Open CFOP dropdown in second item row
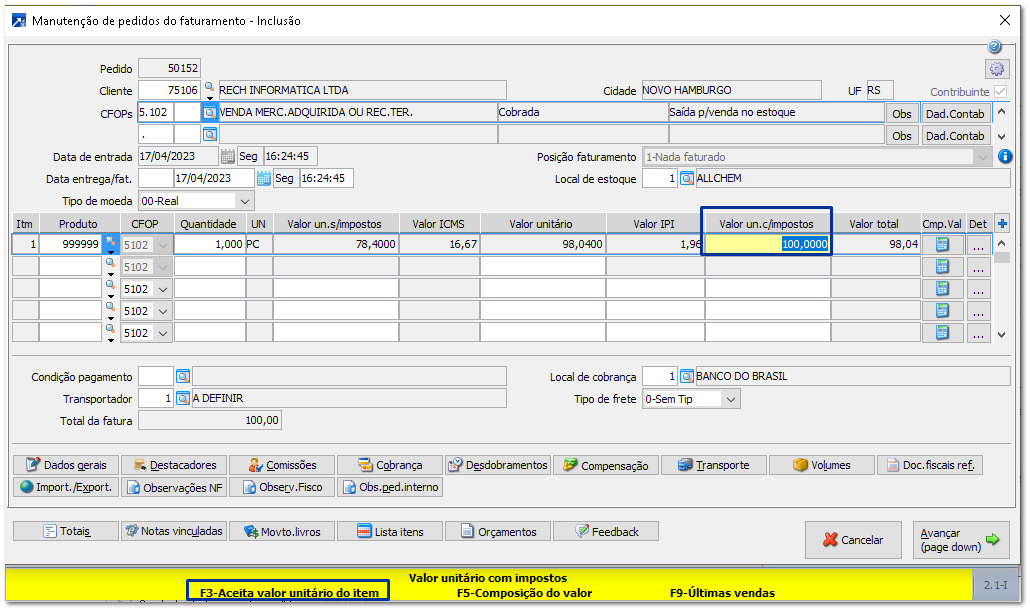The height and width of the screenshot is (611, 1030). (x=164, y=267)
